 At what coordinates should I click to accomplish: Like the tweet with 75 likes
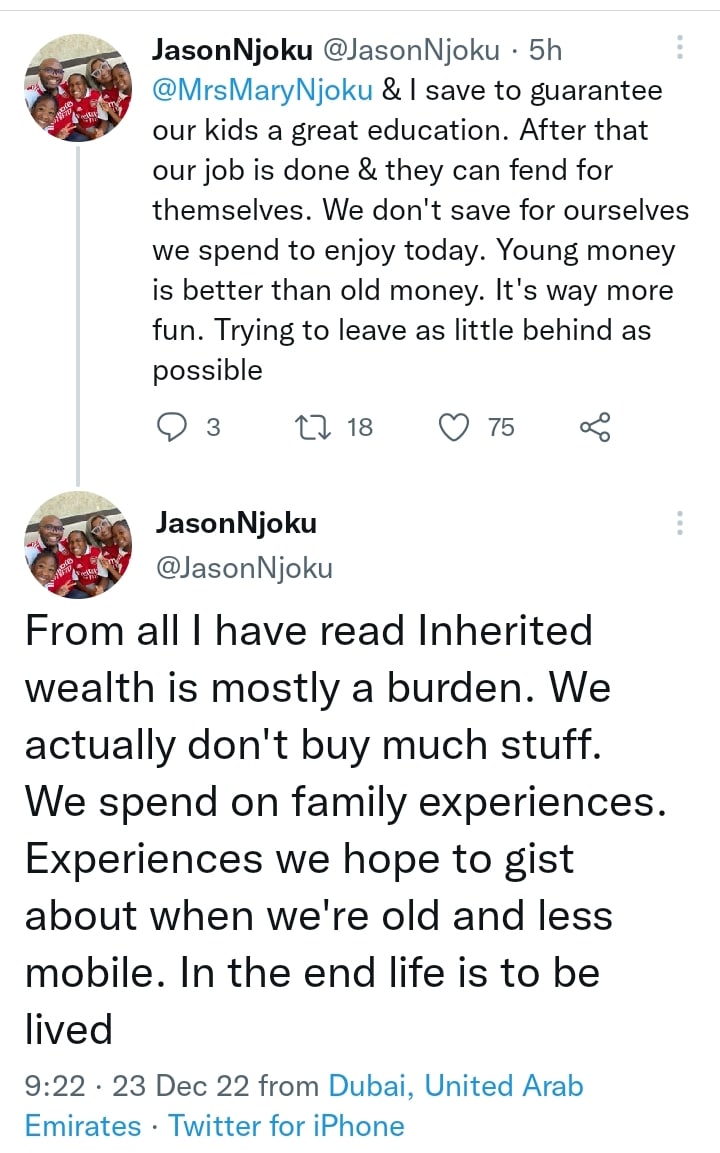[455, 428]
